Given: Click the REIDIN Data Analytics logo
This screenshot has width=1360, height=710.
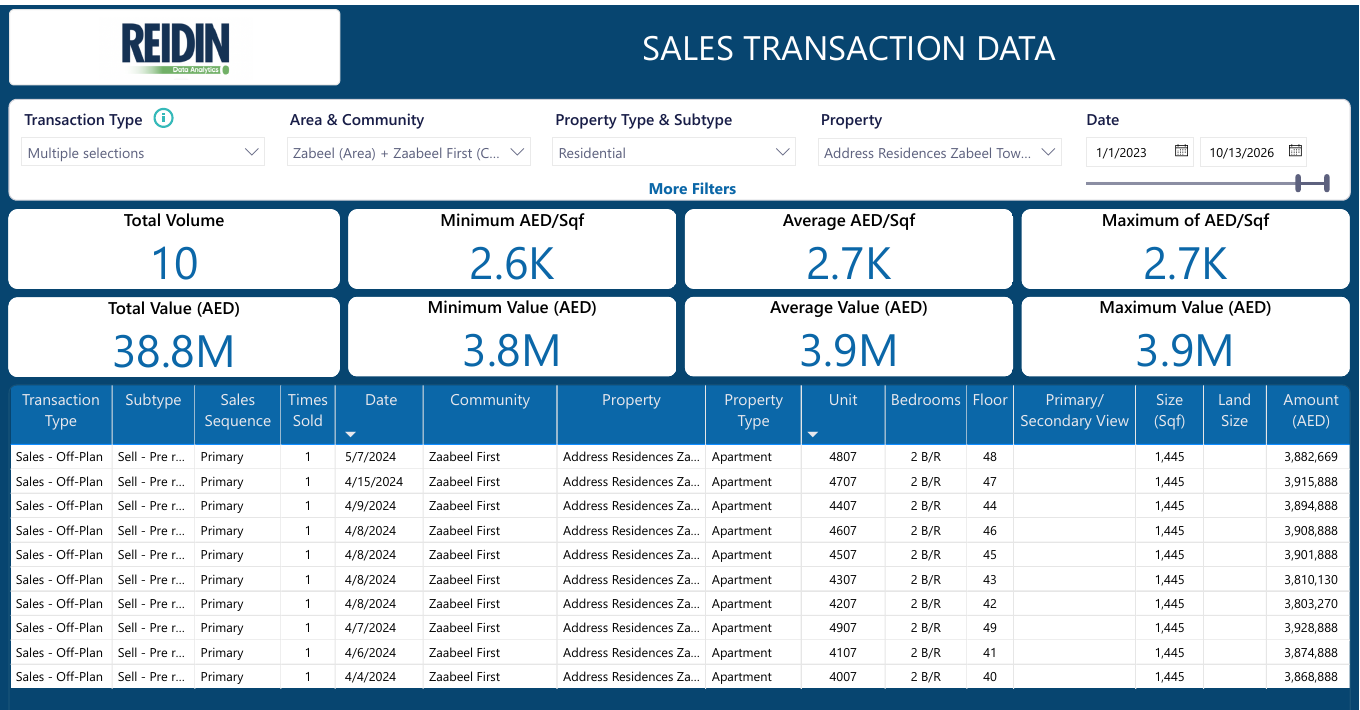Looking at the screenshot, I should [x=175, y=48].
